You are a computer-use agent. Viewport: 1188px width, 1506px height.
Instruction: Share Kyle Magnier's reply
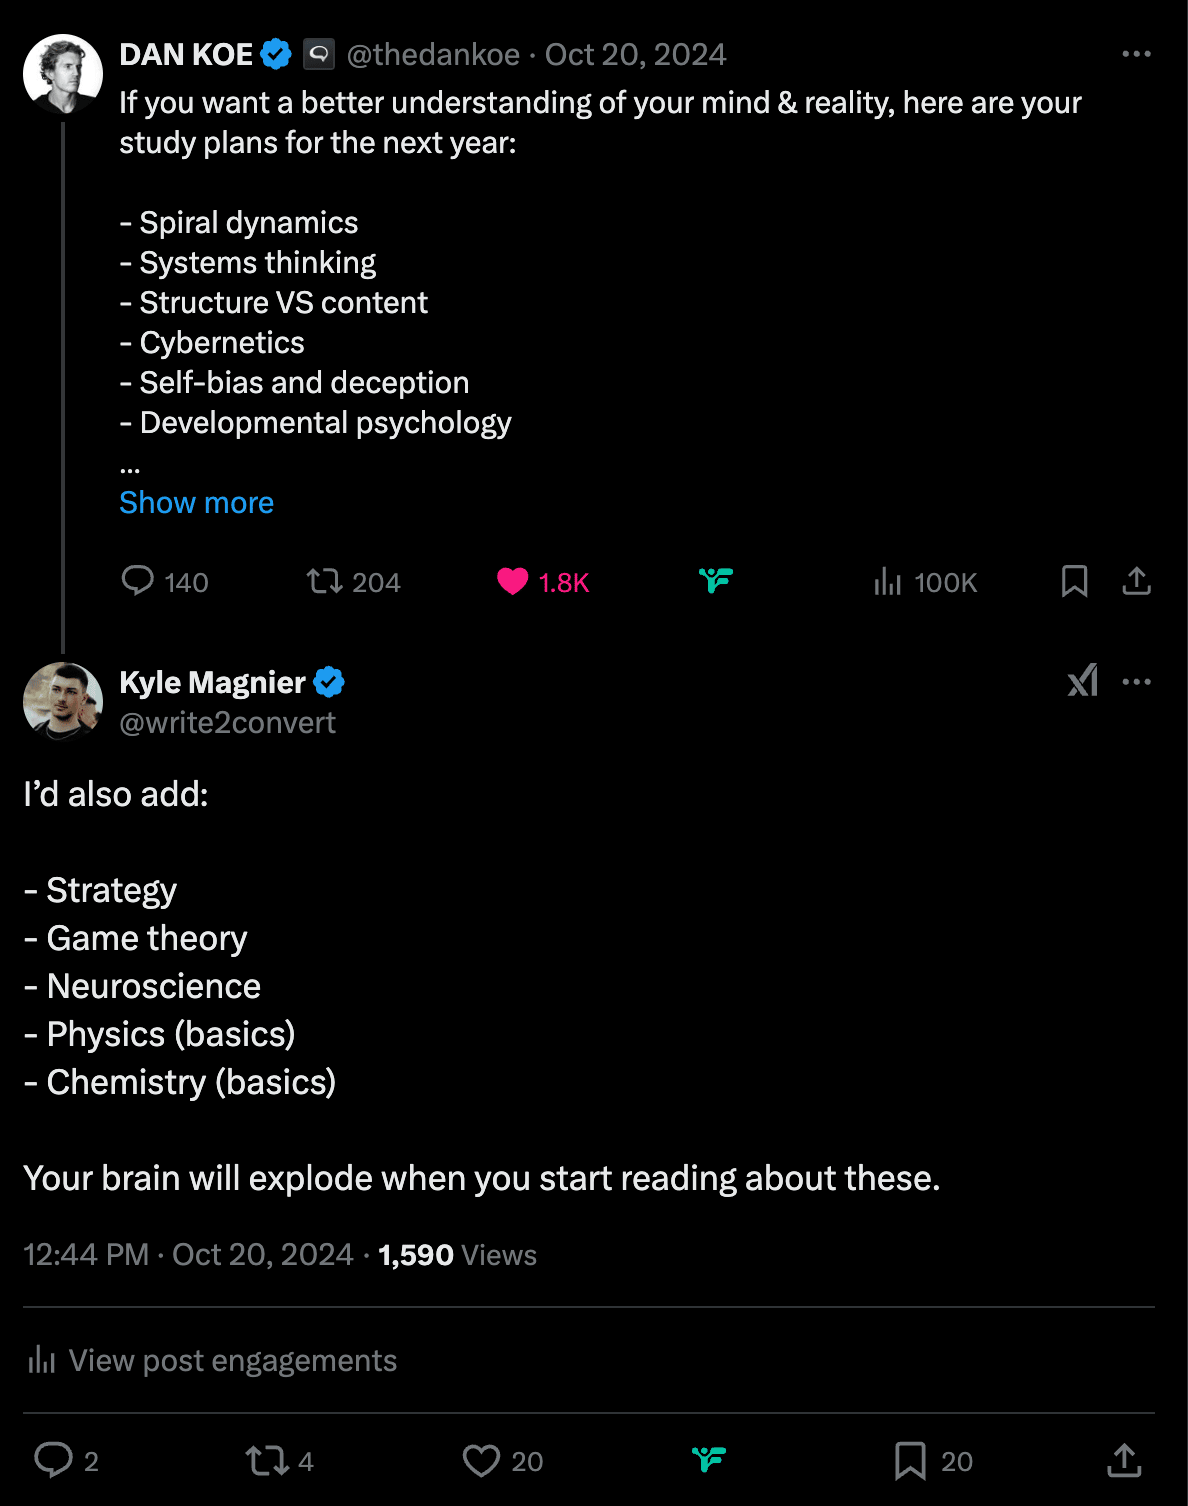(1124, 1460)
